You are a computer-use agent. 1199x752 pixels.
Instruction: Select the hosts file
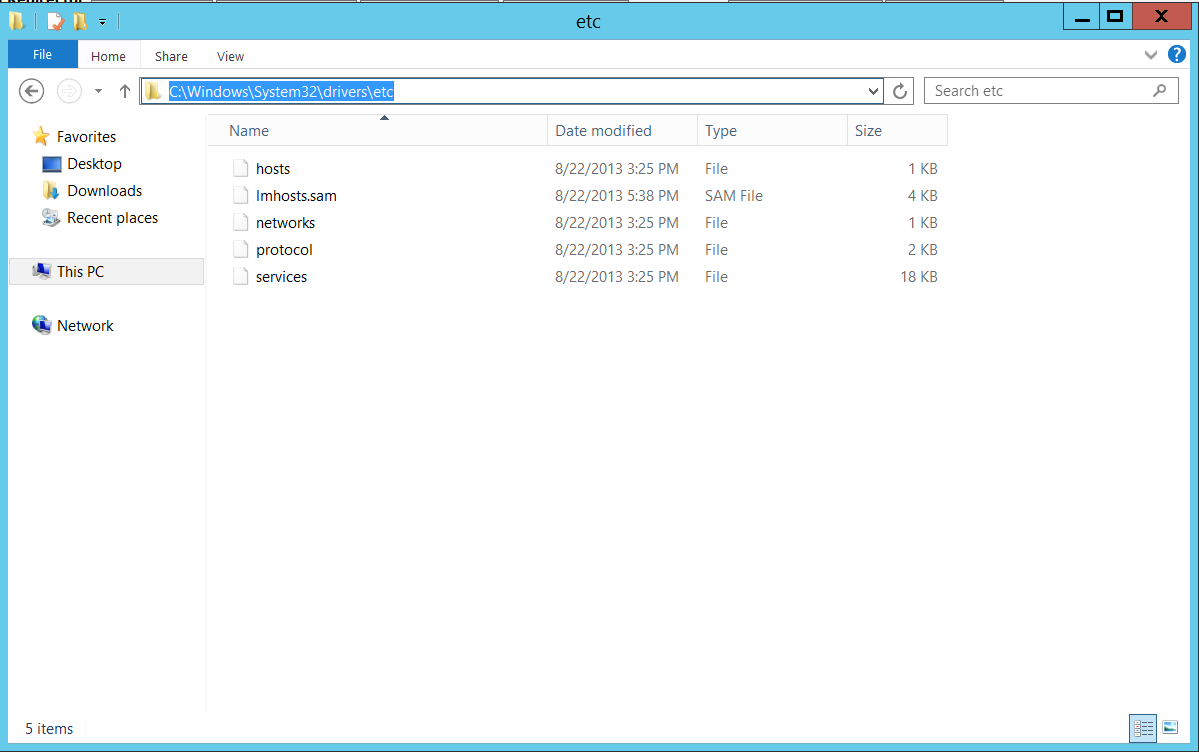tap(273, 168)
